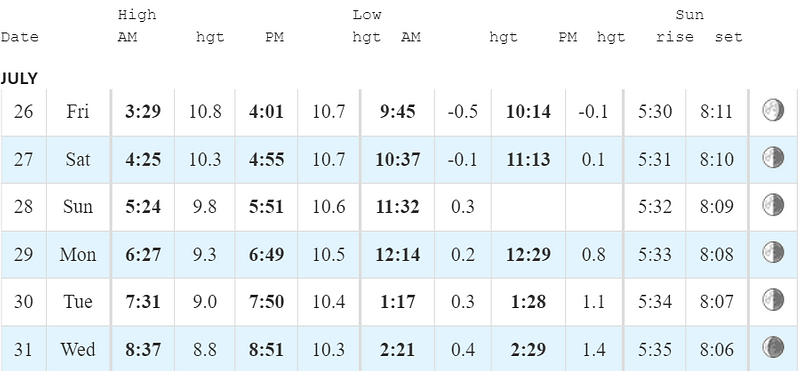Select the Friday 3:29 AM high tide time
The image size is (800, 371).
click(143, 111)
